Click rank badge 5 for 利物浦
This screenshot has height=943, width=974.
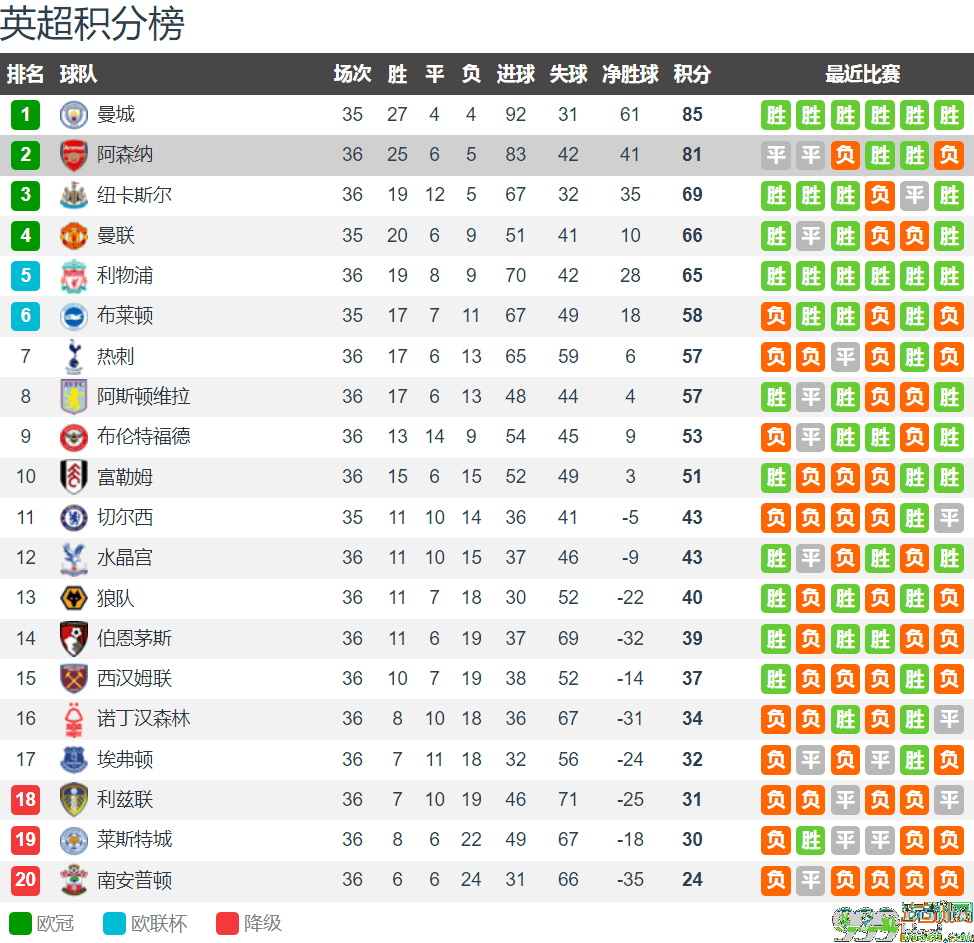point(25,276)
